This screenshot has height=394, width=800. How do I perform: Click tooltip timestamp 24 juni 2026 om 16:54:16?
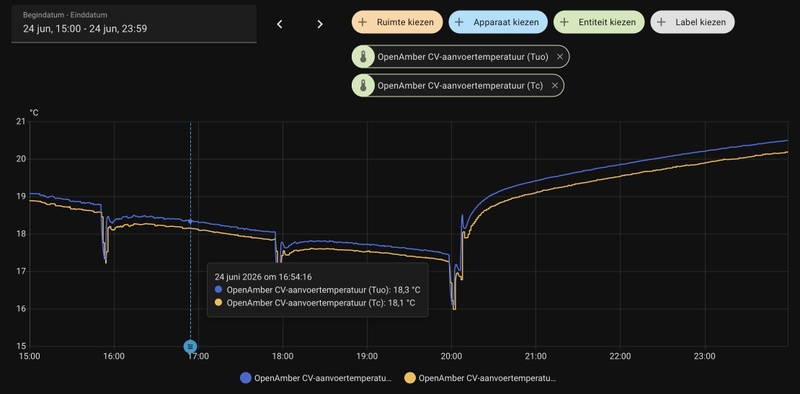pos(263,277)
